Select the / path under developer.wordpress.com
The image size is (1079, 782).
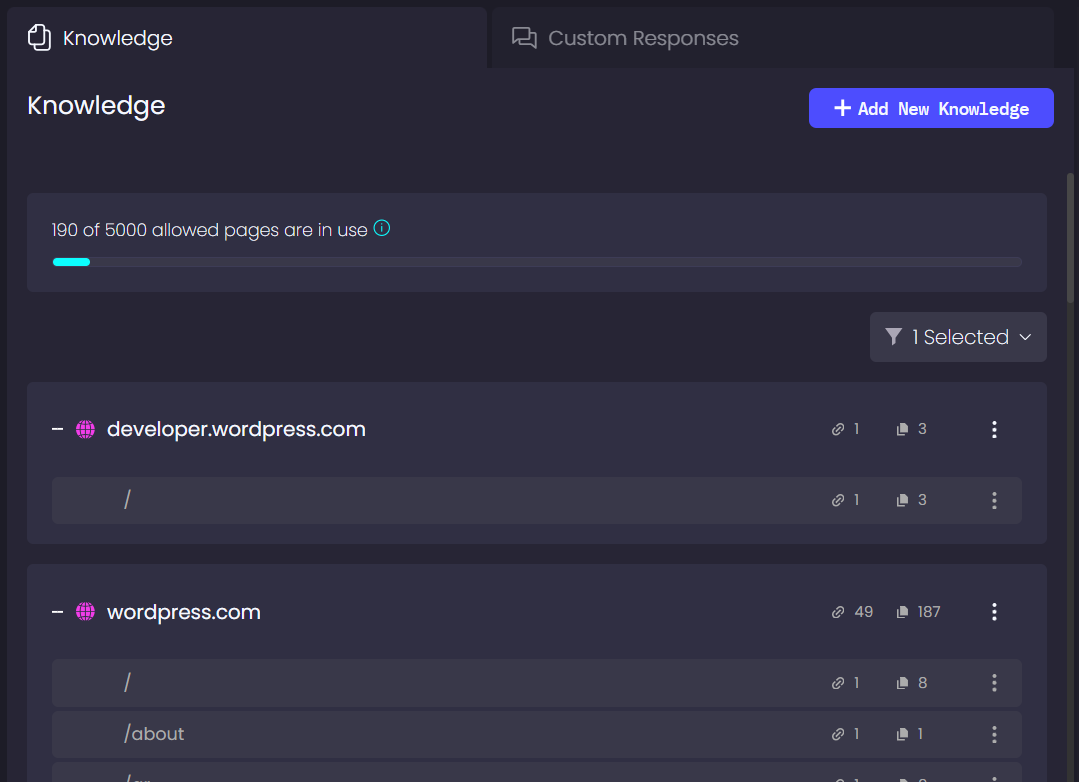[x=127, y=500]
